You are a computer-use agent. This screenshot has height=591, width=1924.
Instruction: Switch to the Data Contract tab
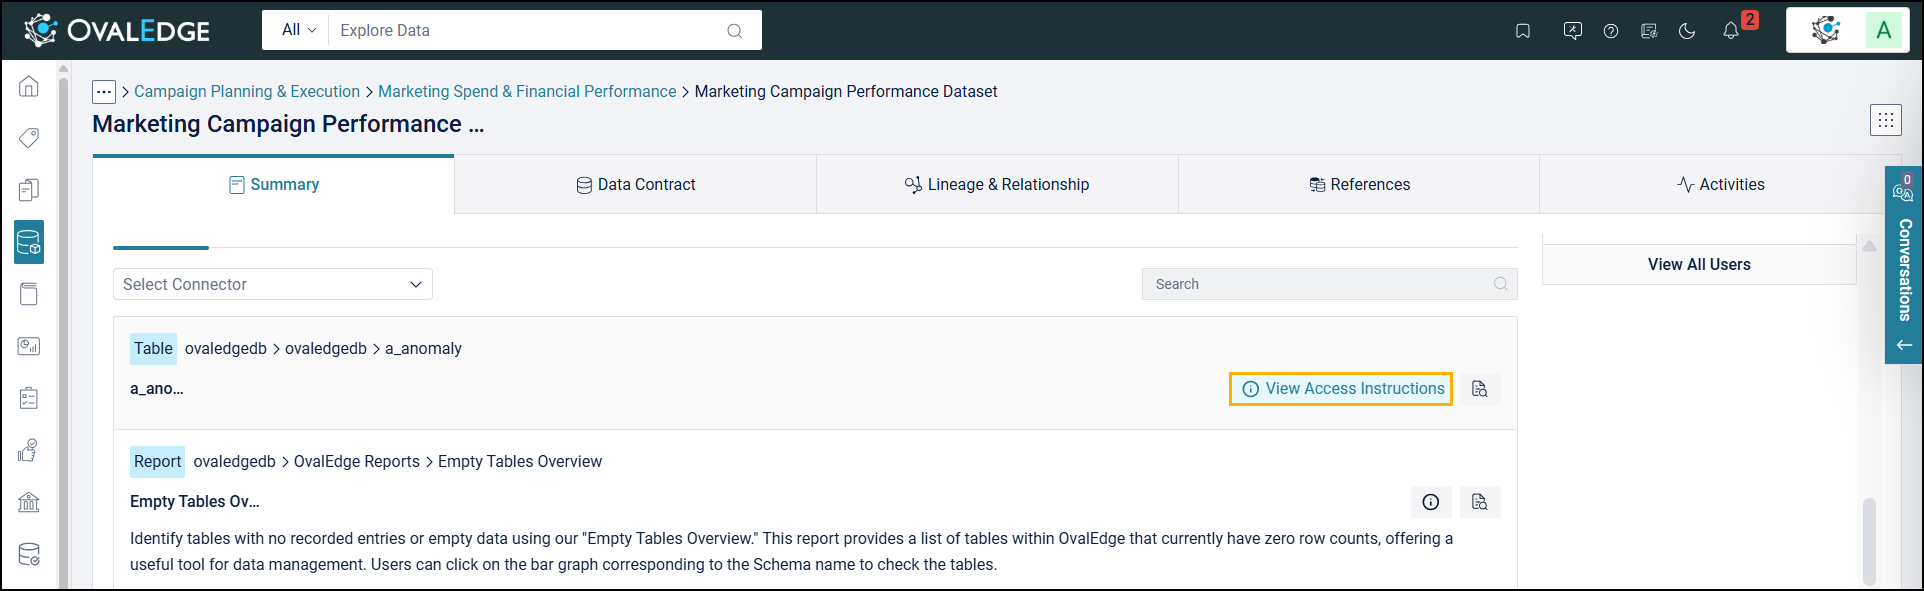(x=636, y=185)
